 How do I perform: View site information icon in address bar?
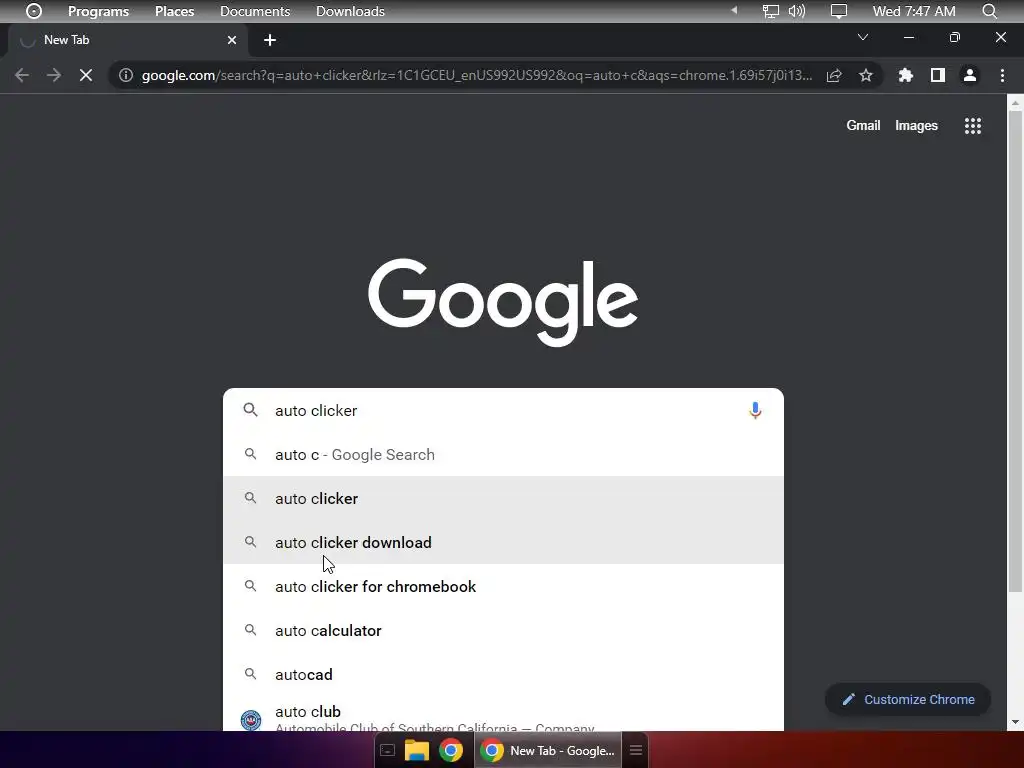tap(126, 75)
